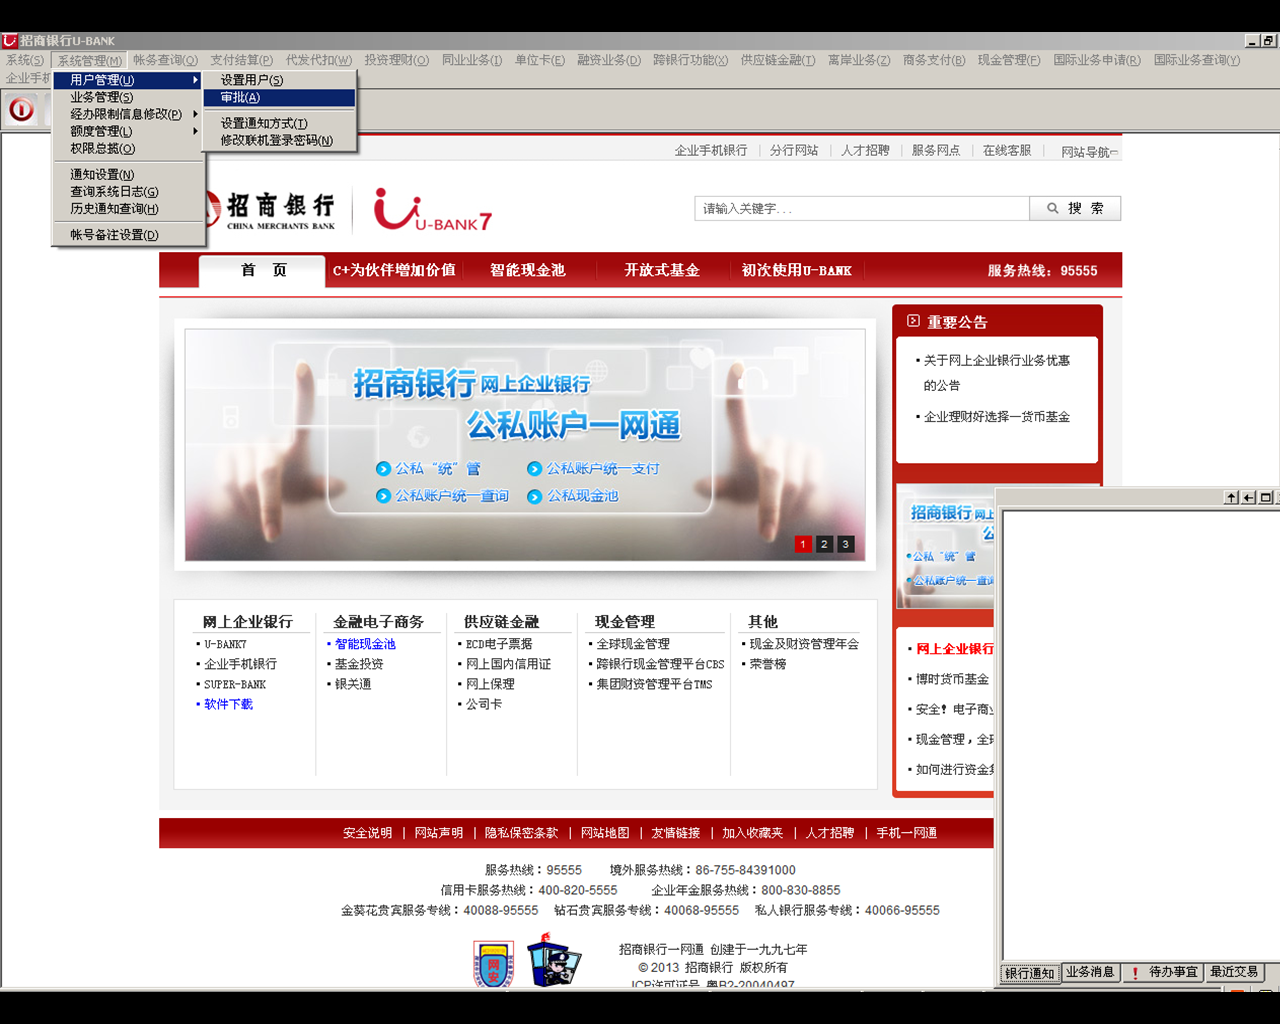Open the 开放式基金 navigation tab

coord(661,270)
